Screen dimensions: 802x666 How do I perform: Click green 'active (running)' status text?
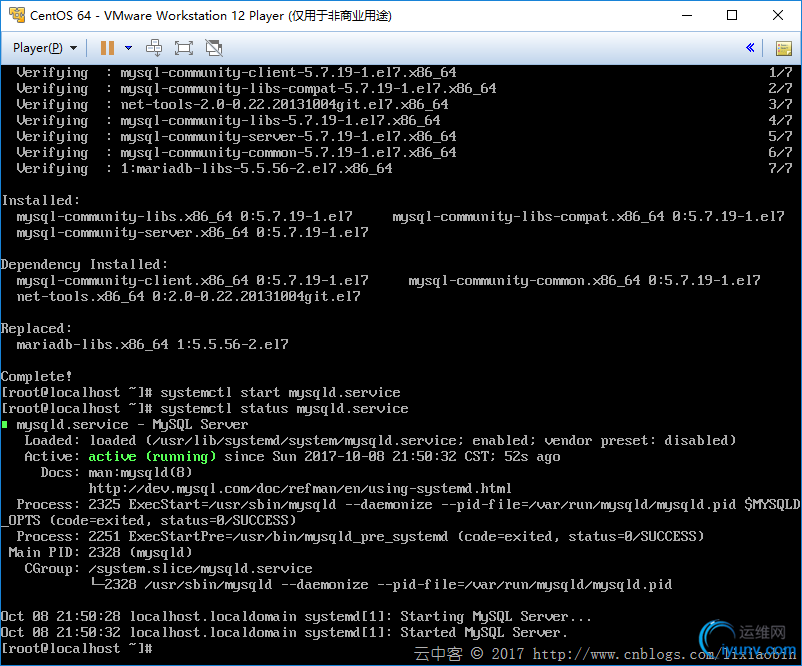[152, 457]
